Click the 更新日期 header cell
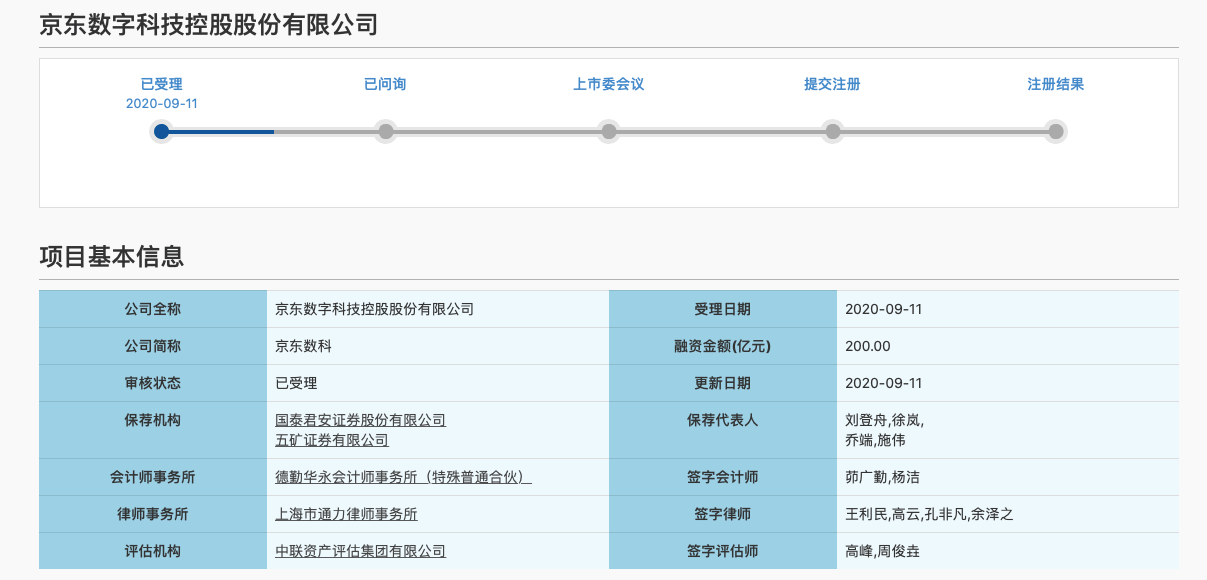This screenshot has height=580, width=1207. (723, 383)
